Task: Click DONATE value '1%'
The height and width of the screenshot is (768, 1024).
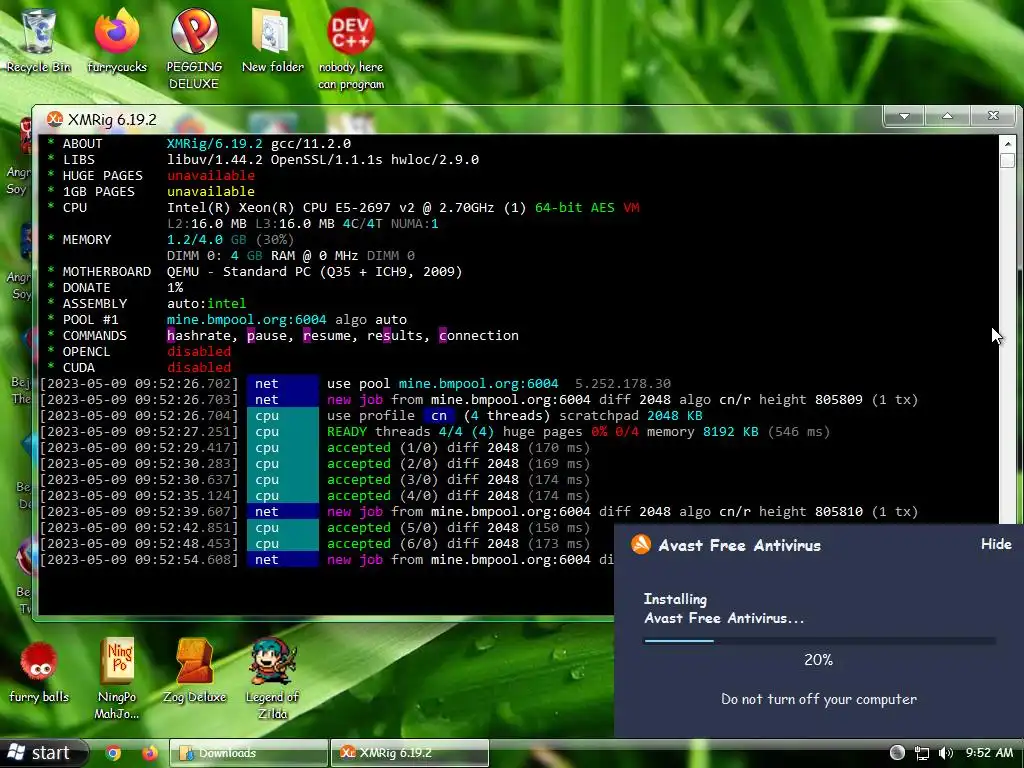Action: pos(175,288)
